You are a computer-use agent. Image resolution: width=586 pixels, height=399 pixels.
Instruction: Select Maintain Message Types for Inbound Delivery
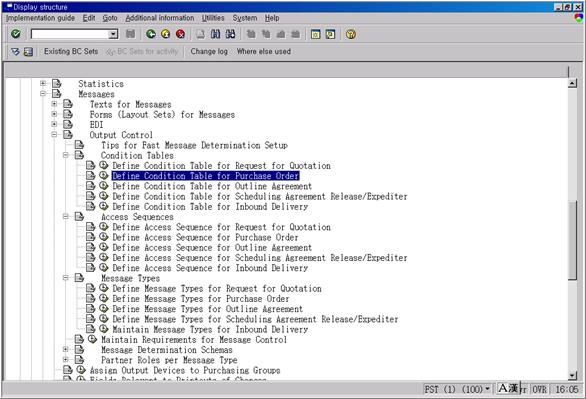pyautogui.click(x=210, y=329)
